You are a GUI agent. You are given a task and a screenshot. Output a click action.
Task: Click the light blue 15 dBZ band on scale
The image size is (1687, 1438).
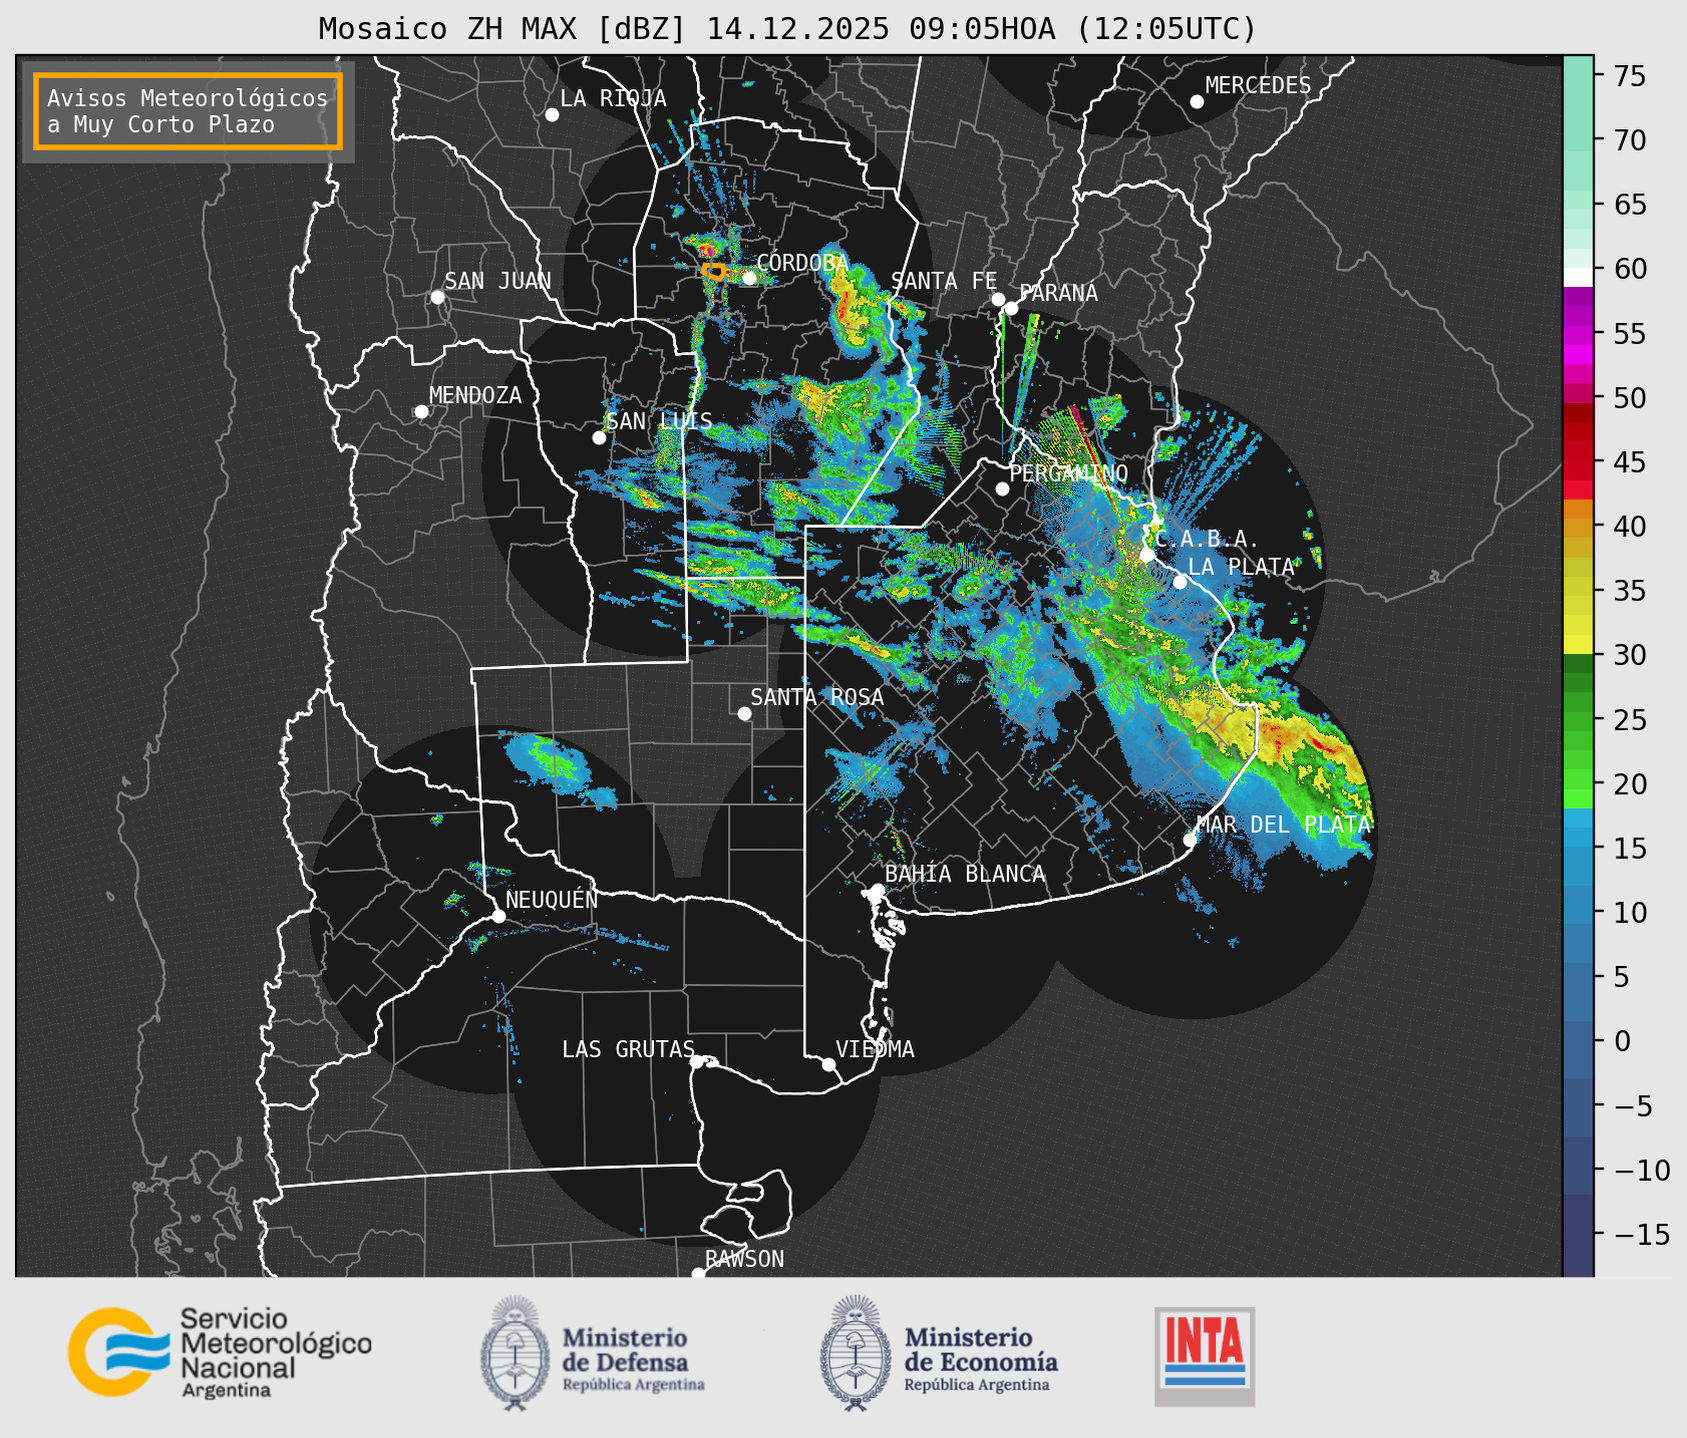1578,847
